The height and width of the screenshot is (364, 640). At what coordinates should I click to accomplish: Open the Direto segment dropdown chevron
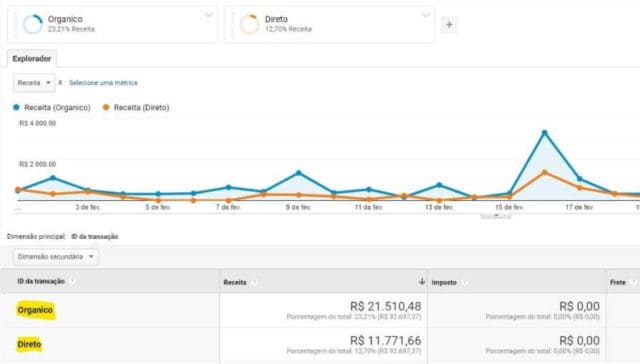[426, 16]
